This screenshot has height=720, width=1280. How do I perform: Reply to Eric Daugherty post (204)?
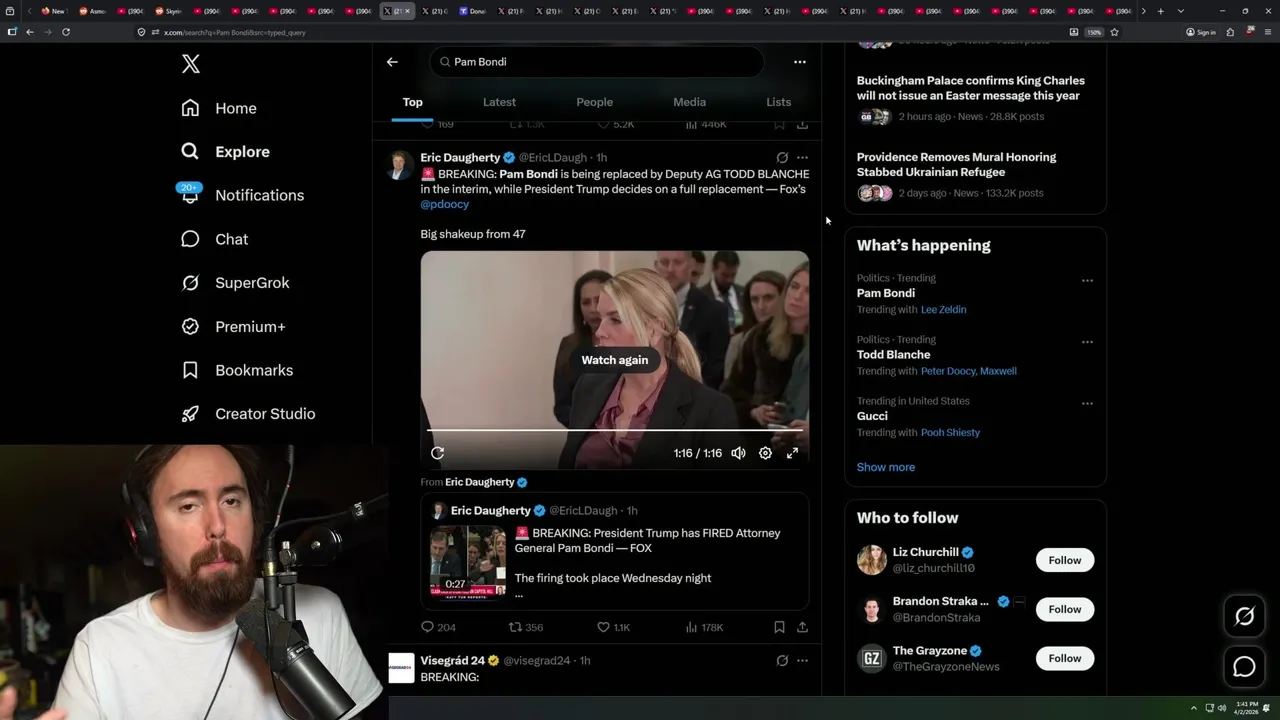438,627
